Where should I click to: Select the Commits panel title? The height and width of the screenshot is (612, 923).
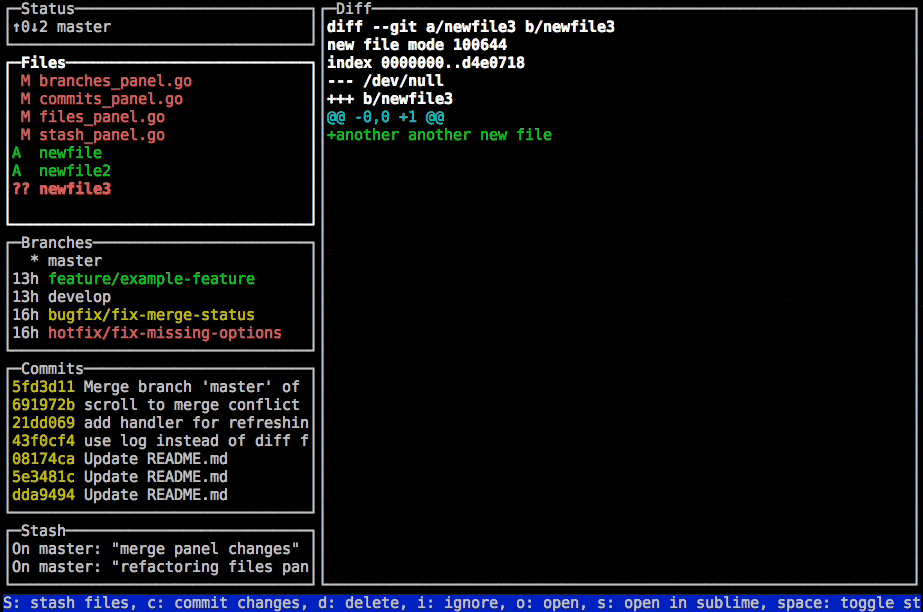pos(52,368)
